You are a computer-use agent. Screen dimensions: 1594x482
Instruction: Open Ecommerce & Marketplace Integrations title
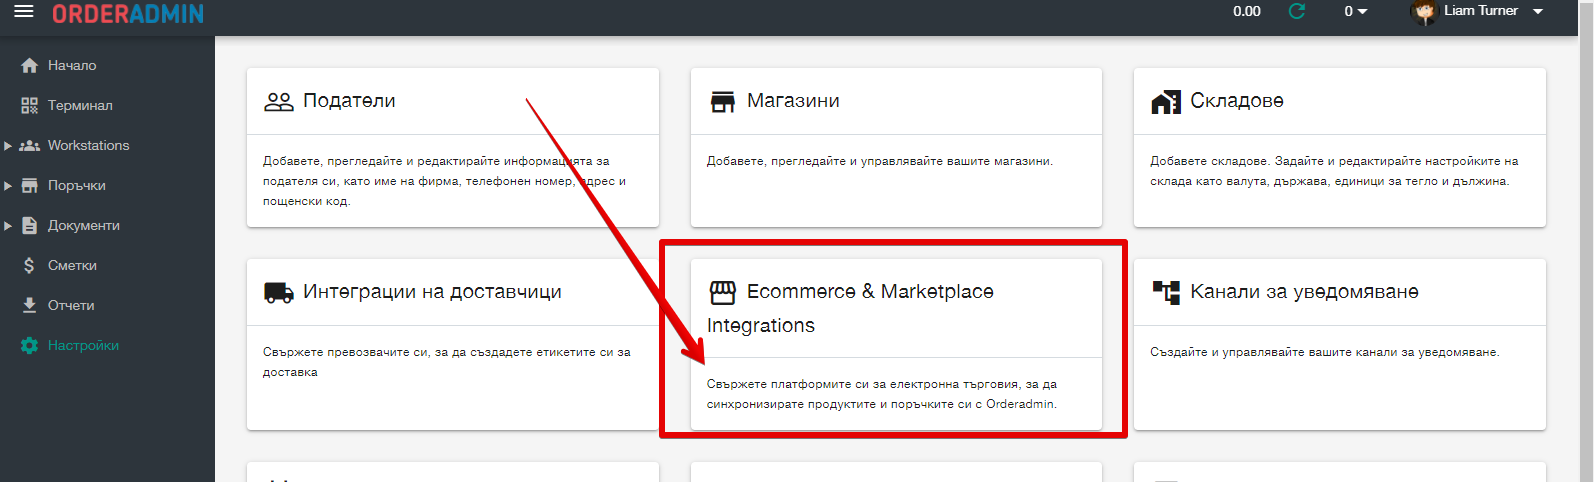[x=850, y=308]
